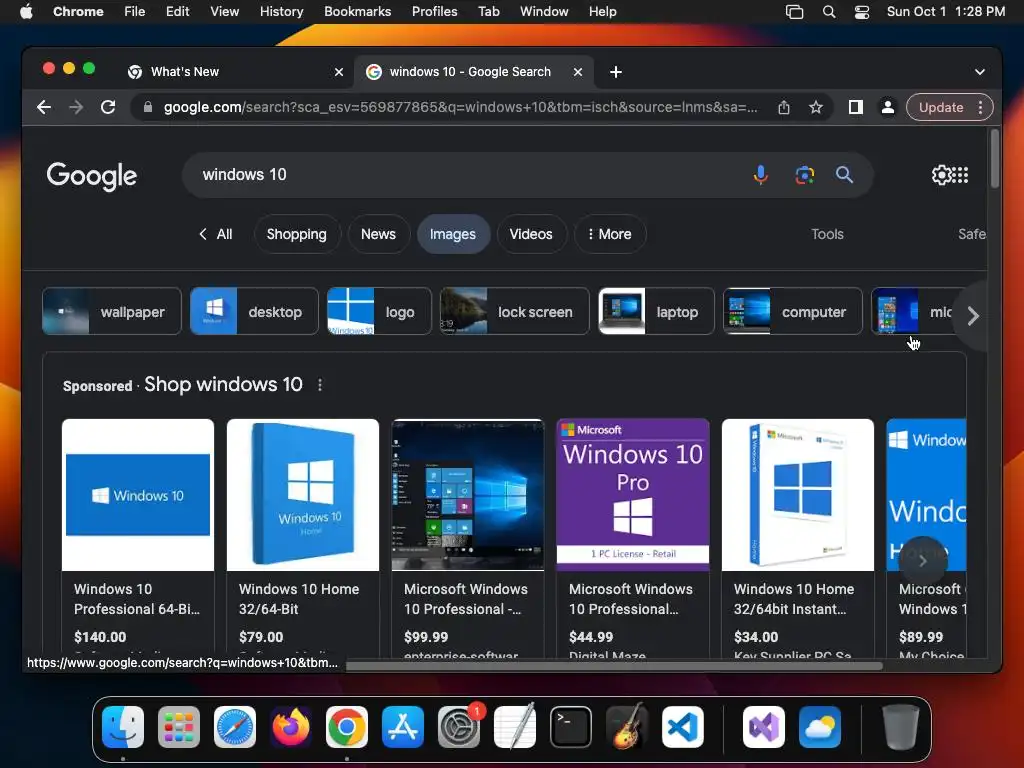Open the Tab menu in menu bar
This screenshot has height=768, width=1024.
[488, 12]
